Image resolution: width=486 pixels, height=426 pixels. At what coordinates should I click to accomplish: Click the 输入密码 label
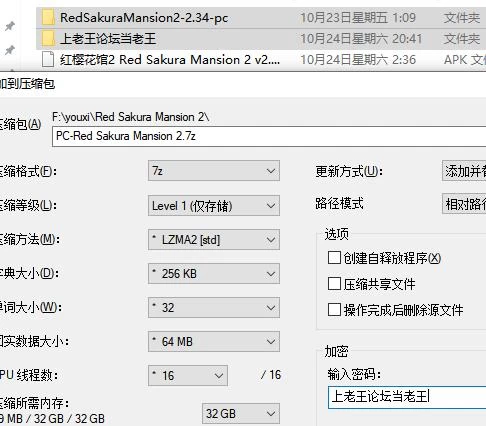click(x=354, y=375)
